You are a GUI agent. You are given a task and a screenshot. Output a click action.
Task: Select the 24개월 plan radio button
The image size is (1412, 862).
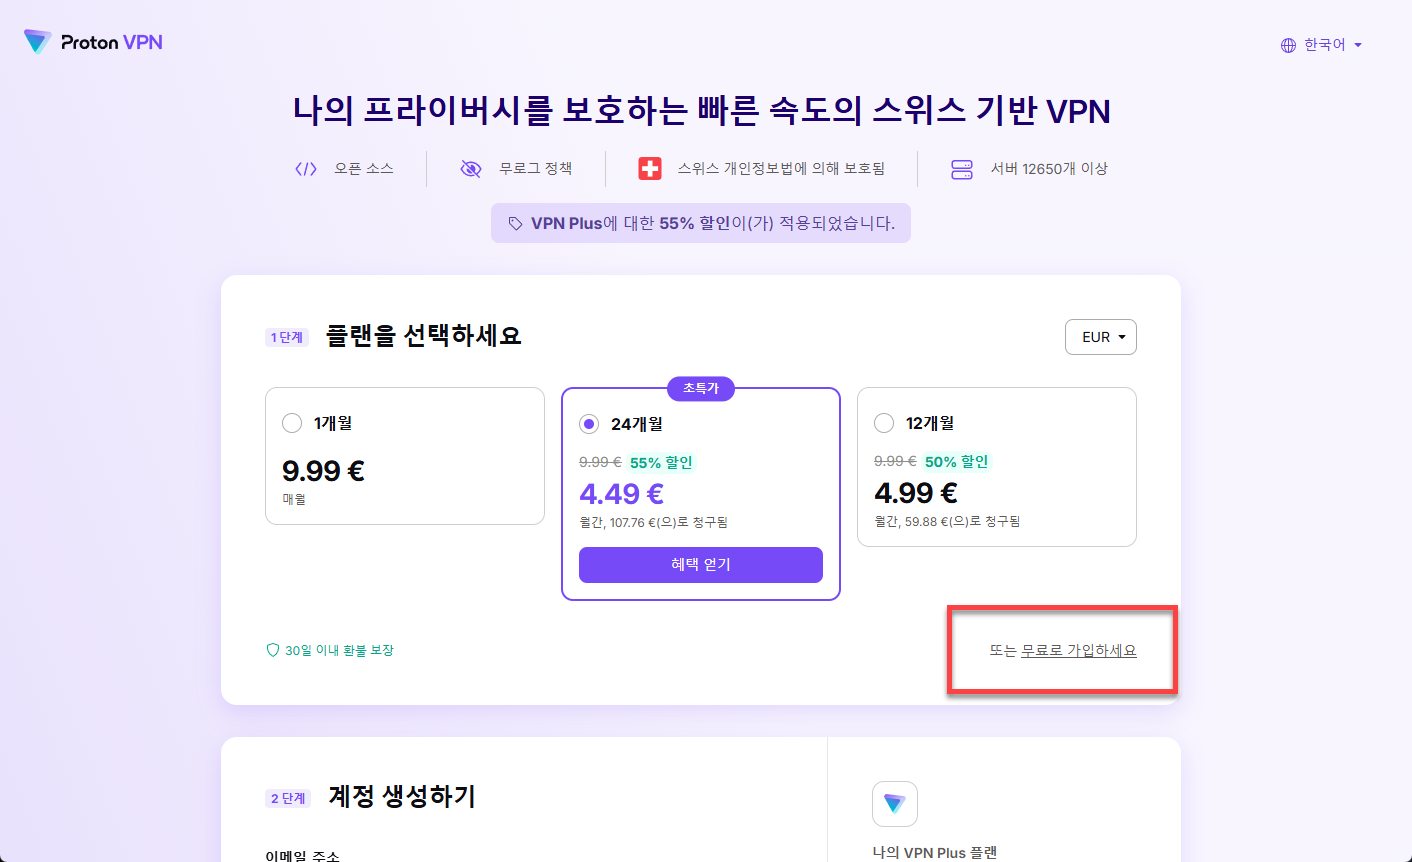coord(589,424)
